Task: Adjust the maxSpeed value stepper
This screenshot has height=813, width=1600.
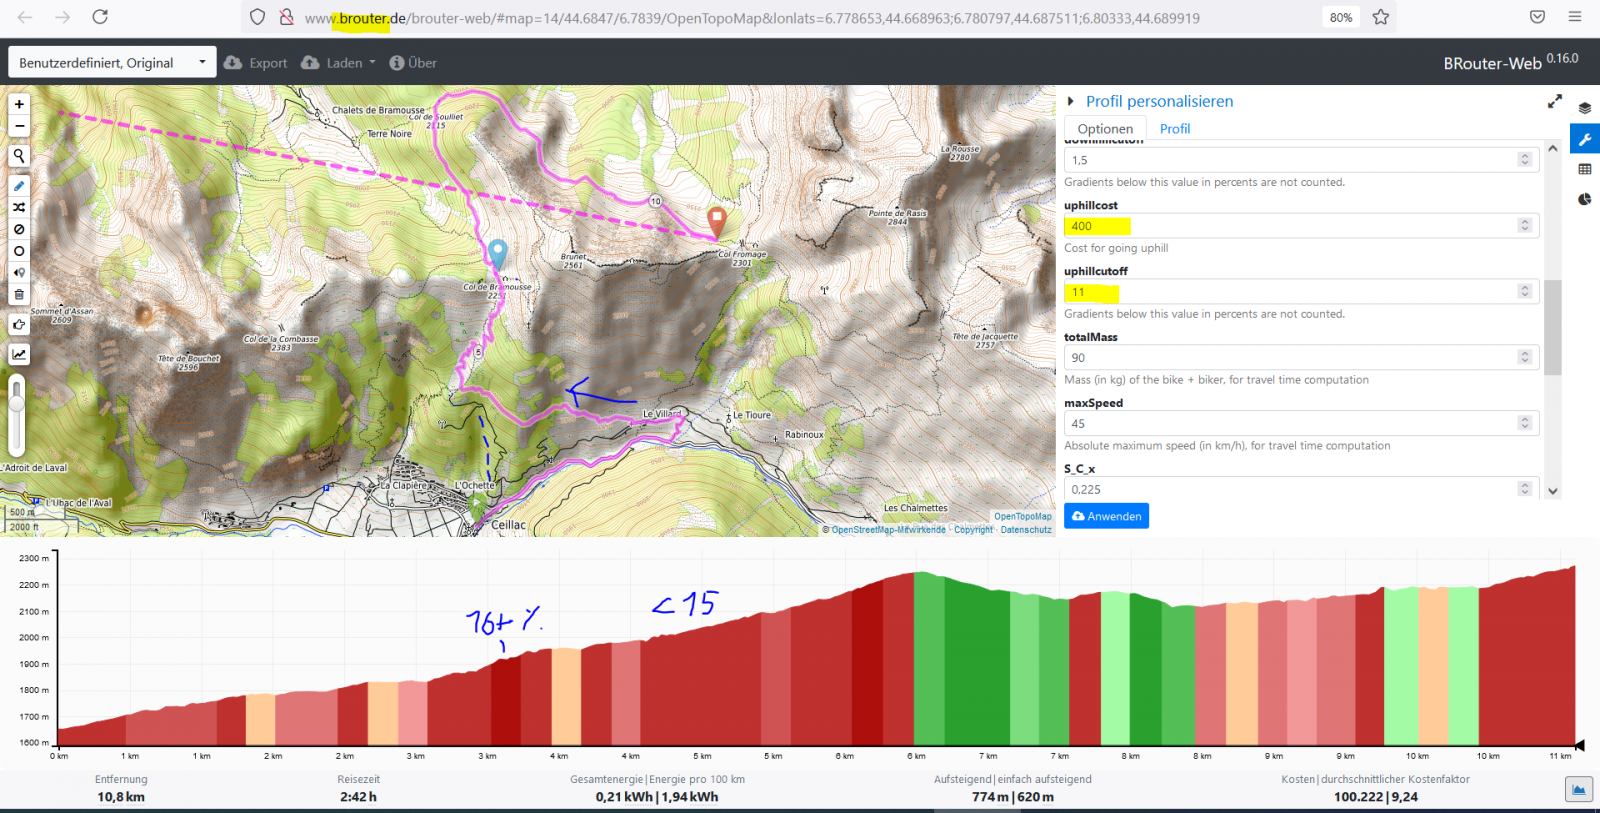Action: pos(1525,424)
